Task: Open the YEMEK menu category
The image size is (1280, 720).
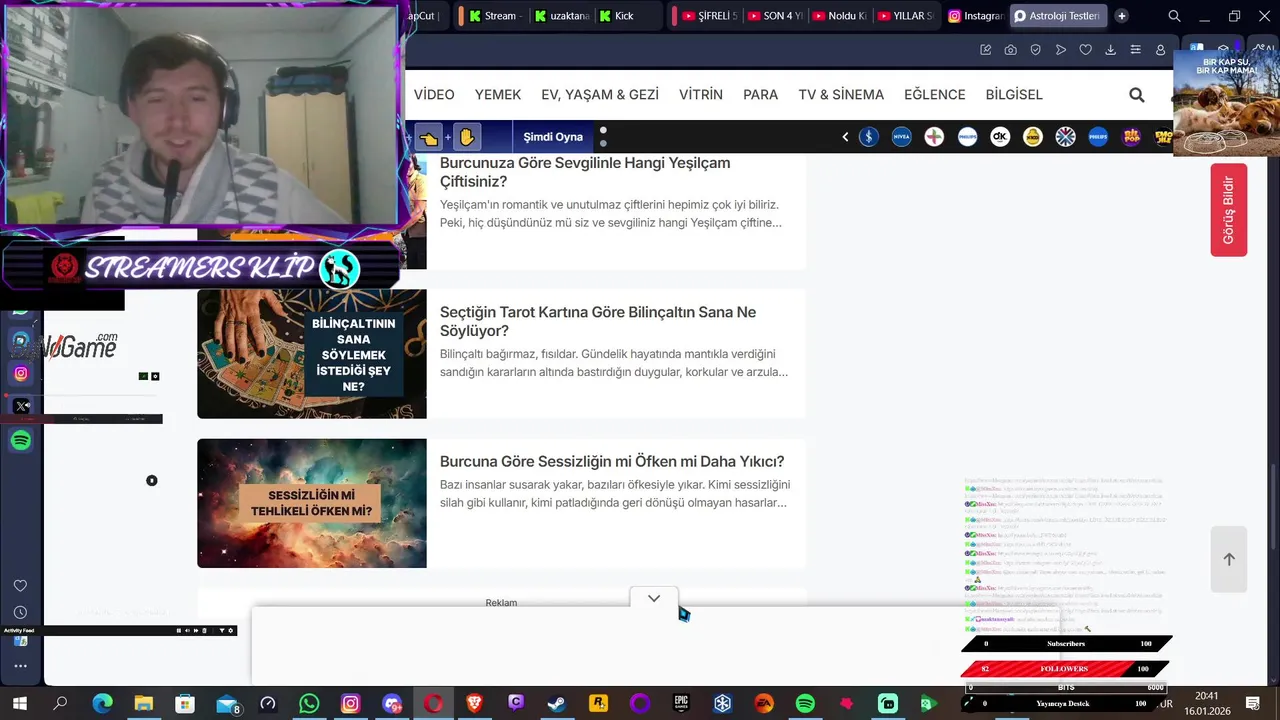Action: click(x=498, y=95)
